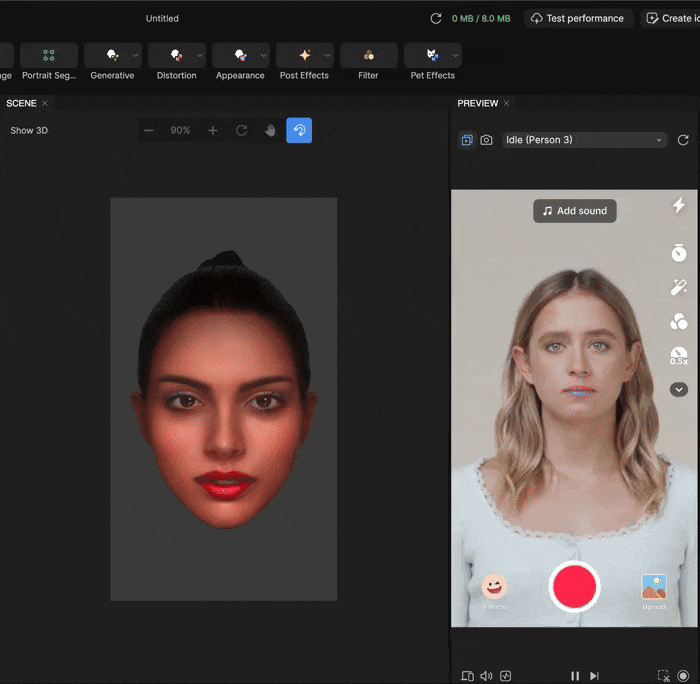Screen dimensions: 700x684
Task: Expand the Post Effects dropdown arrow
Action: point(327,55)
